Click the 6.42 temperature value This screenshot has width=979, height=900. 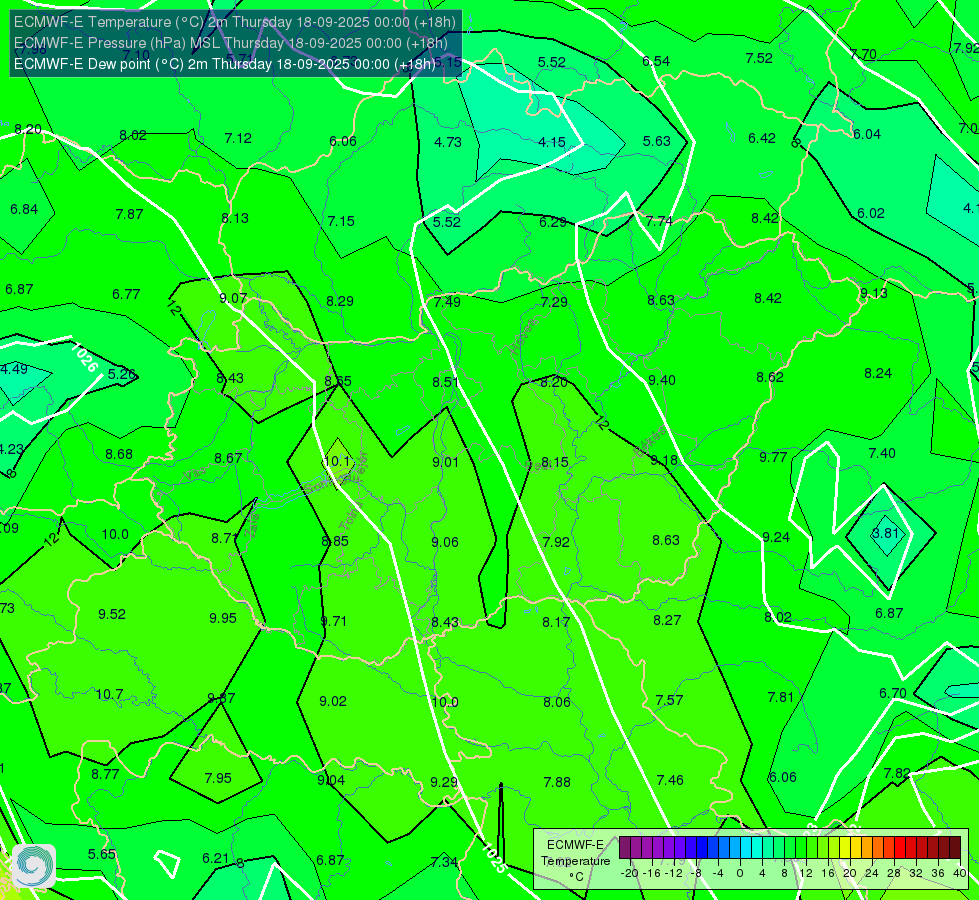pyautogui.click(x=762, y=138)
